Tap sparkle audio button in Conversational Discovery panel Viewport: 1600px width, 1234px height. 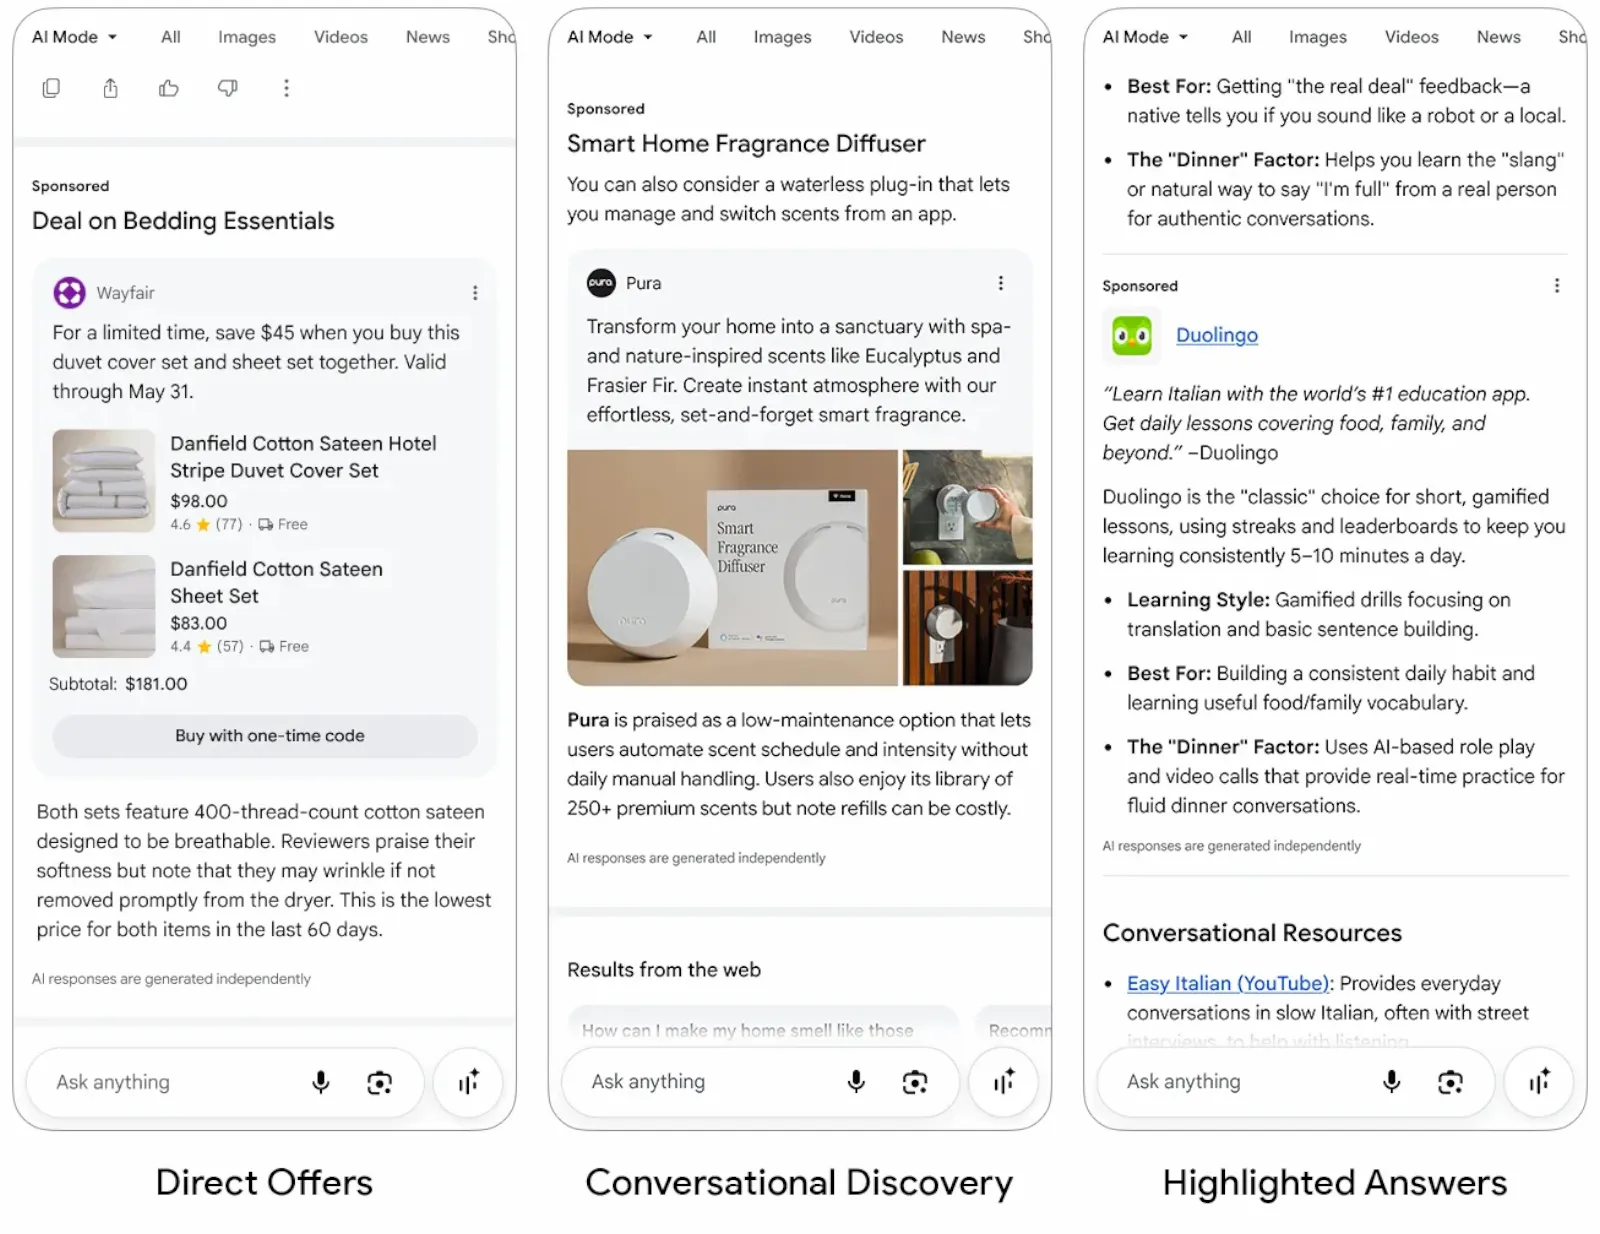(x=1003, y=1081)
